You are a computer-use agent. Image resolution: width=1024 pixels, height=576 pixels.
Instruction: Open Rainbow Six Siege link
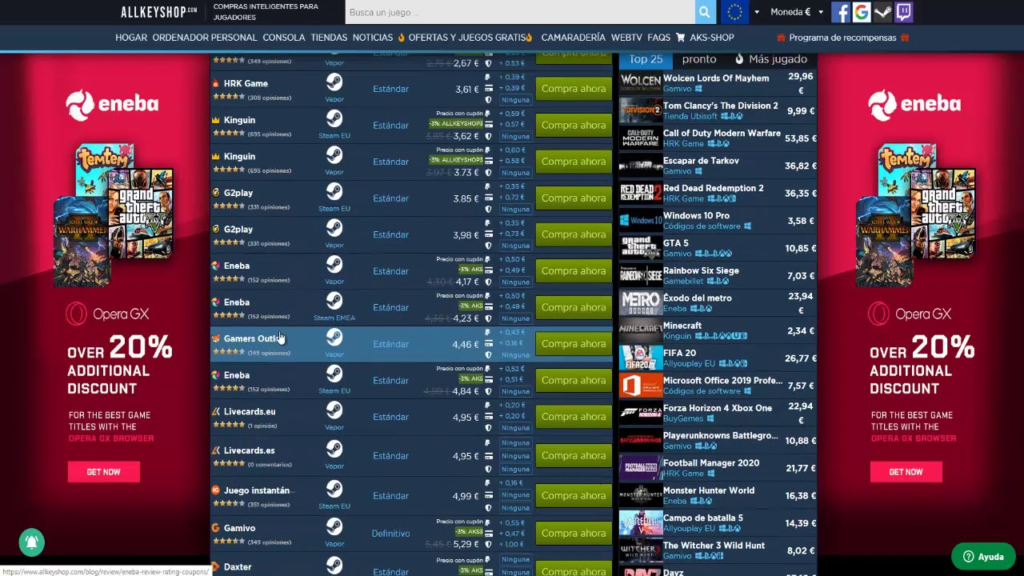coord(701,270)
